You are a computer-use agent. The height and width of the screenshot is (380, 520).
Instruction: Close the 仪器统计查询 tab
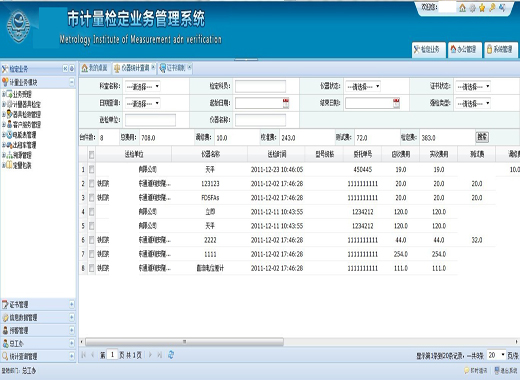click(x=153, y=67)
